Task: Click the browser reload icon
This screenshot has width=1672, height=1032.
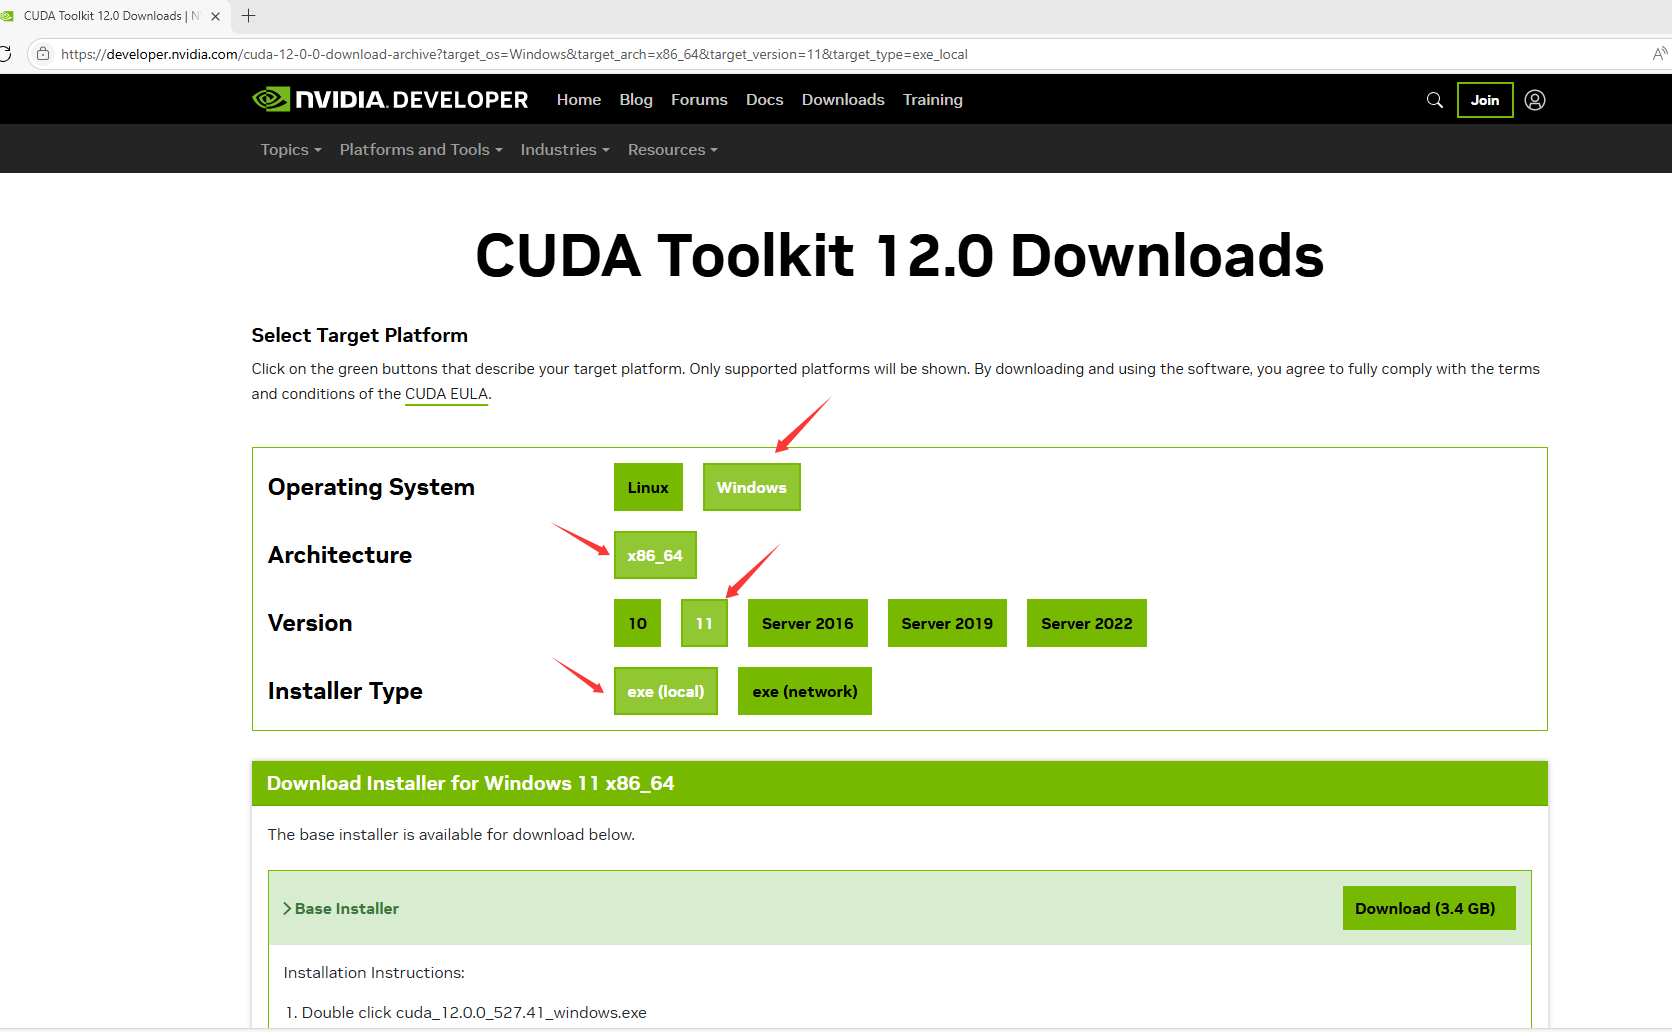Action: pos(6,54)
